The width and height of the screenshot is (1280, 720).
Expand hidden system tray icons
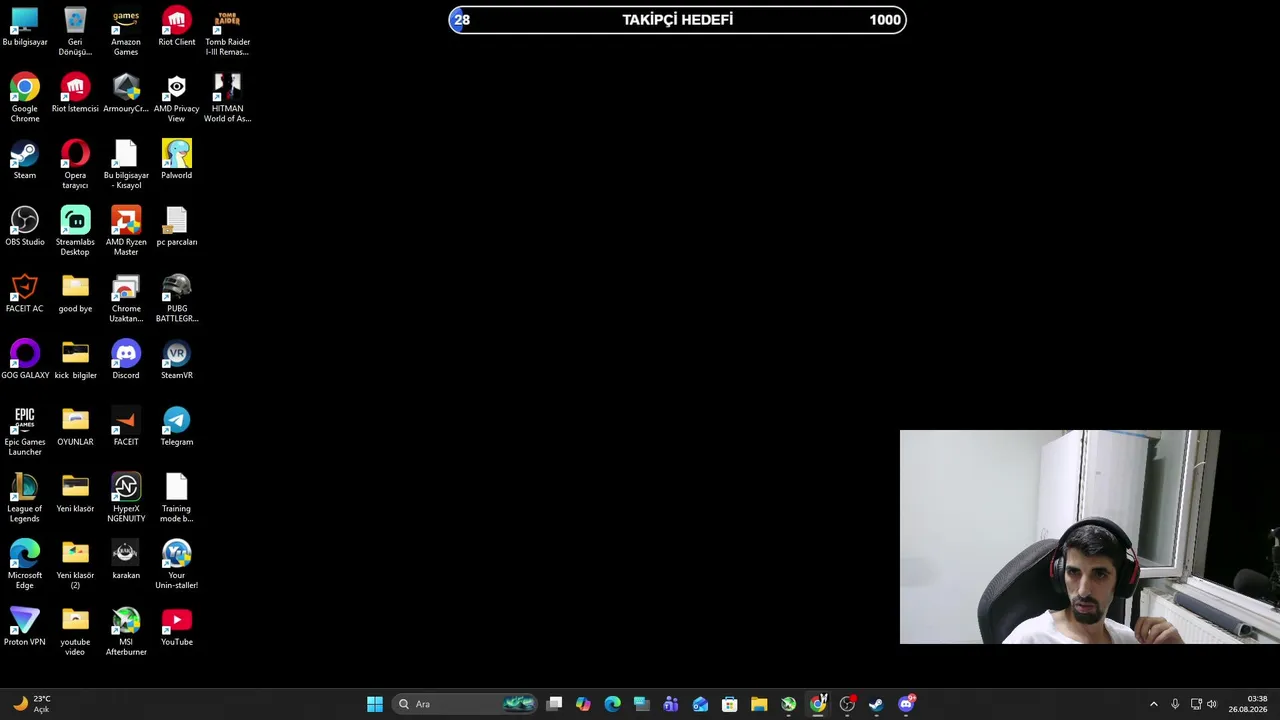(1153, 704)
